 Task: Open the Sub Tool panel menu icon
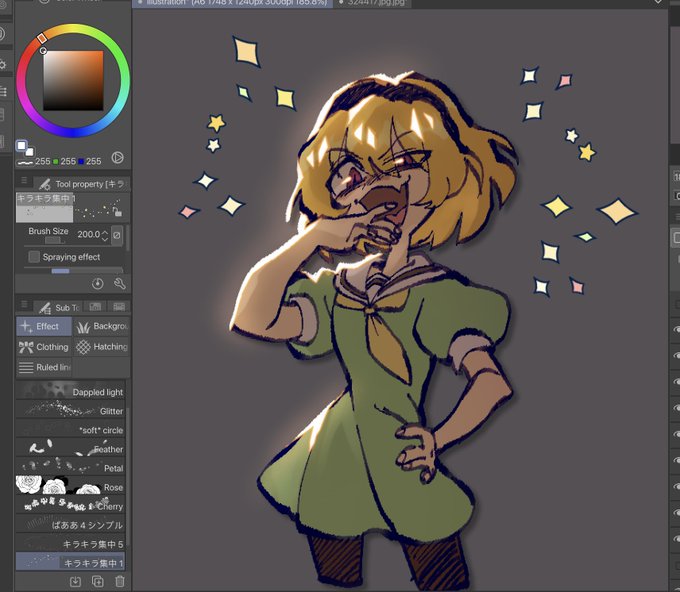24,304
